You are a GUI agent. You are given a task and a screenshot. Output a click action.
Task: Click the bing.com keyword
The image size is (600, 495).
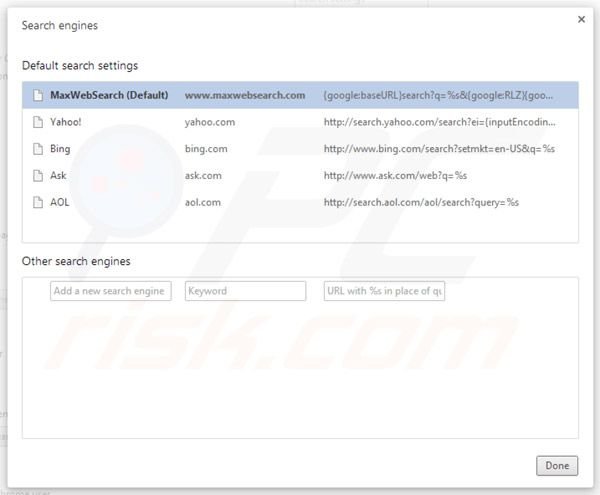coord(206,149)
